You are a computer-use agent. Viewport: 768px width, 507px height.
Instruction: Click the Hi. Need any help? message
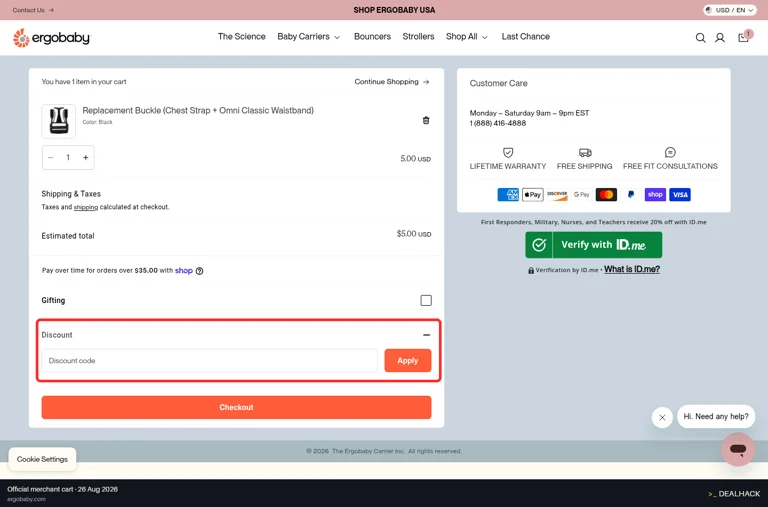(716, 416)
